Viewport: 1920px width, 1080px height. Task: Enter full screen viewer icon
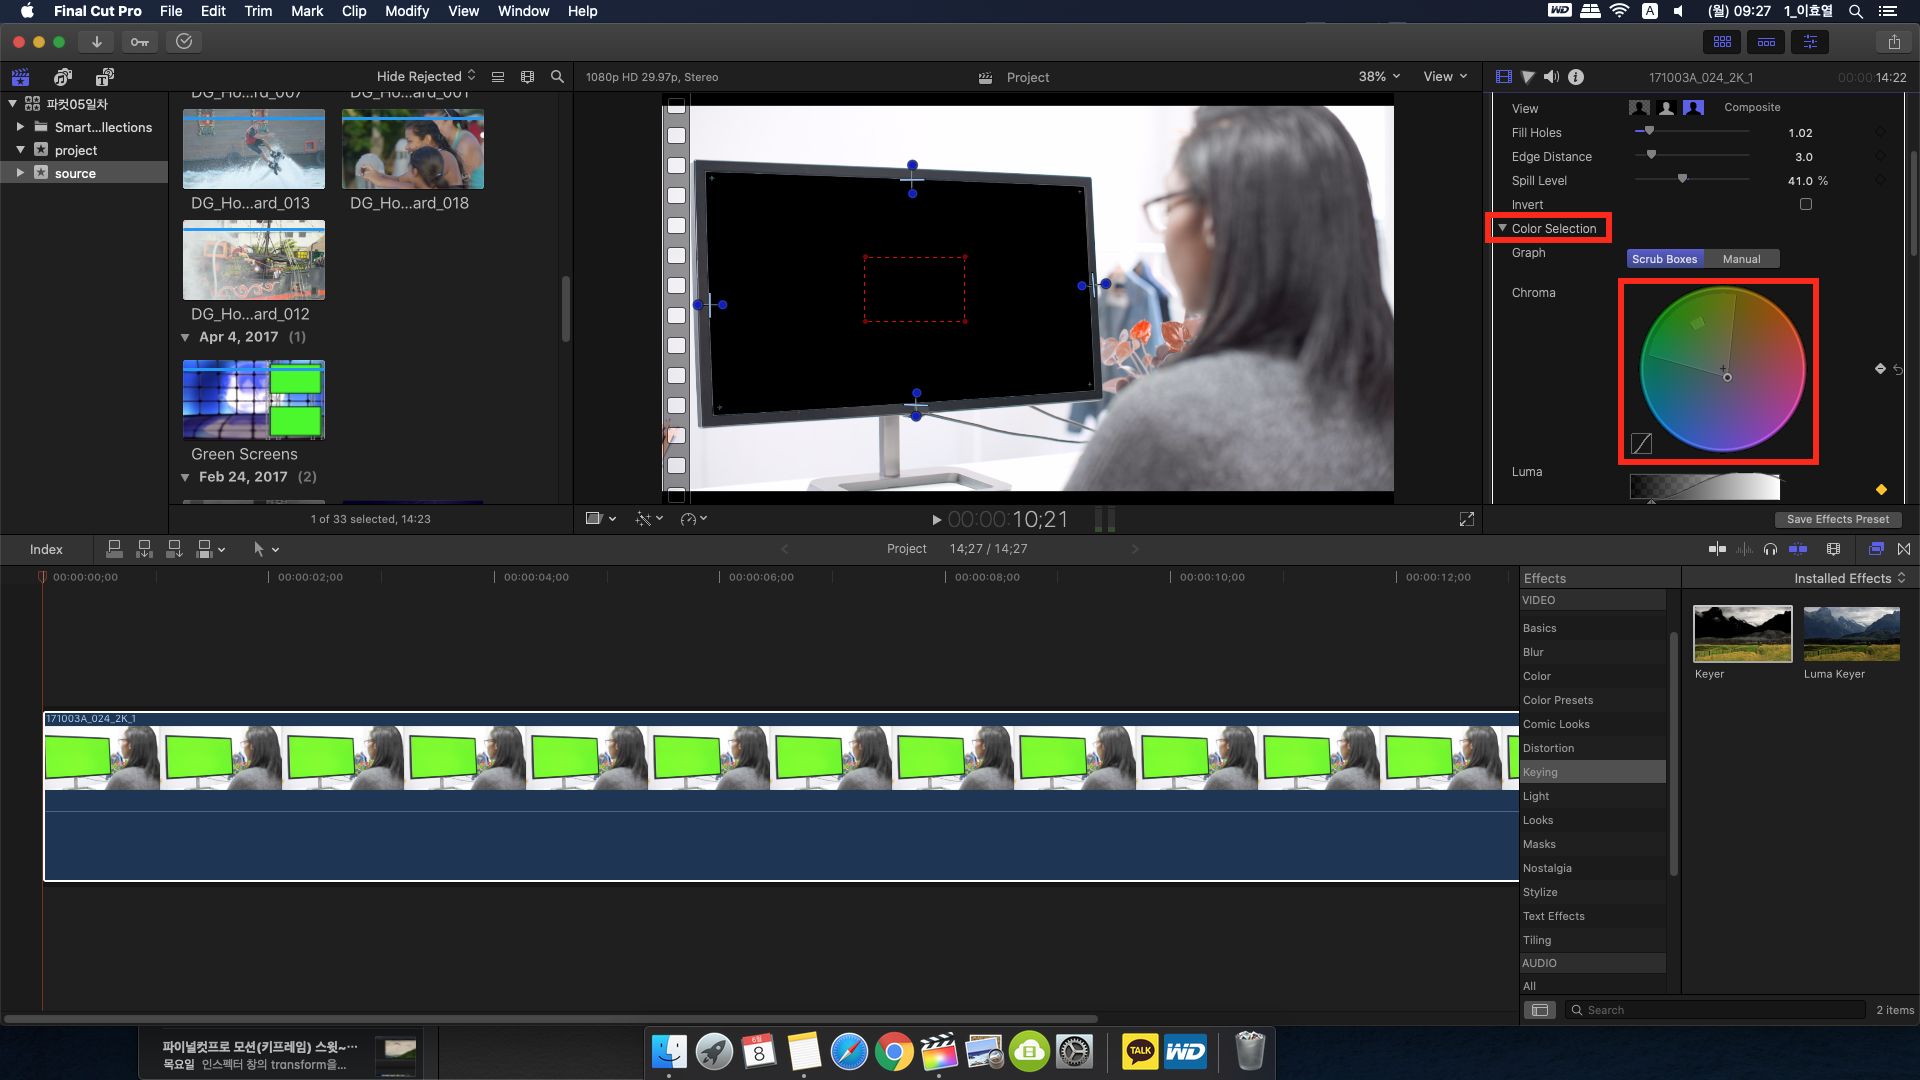tap(1467, 519)
